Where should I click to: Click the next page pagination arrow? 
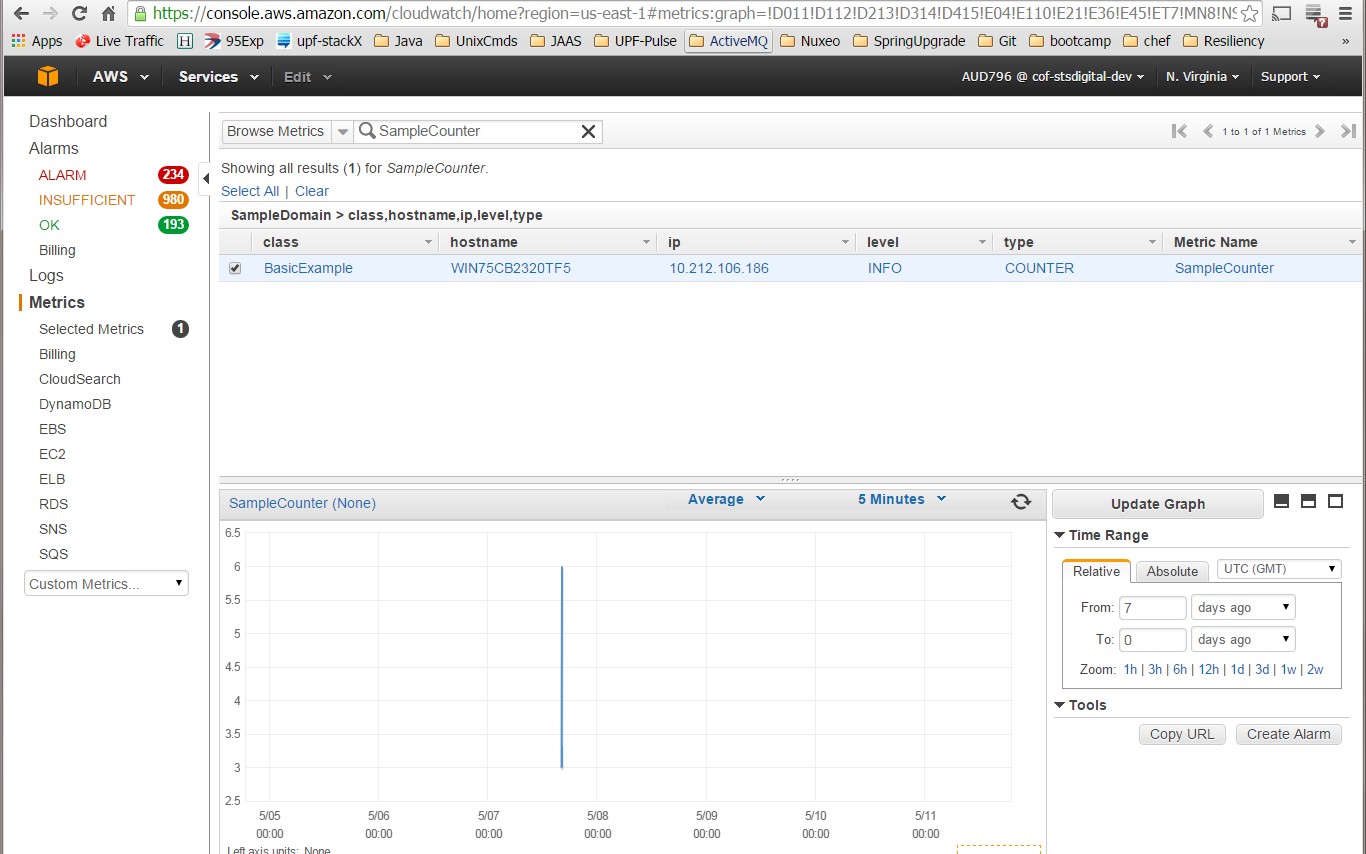[x=1320, y=130]
